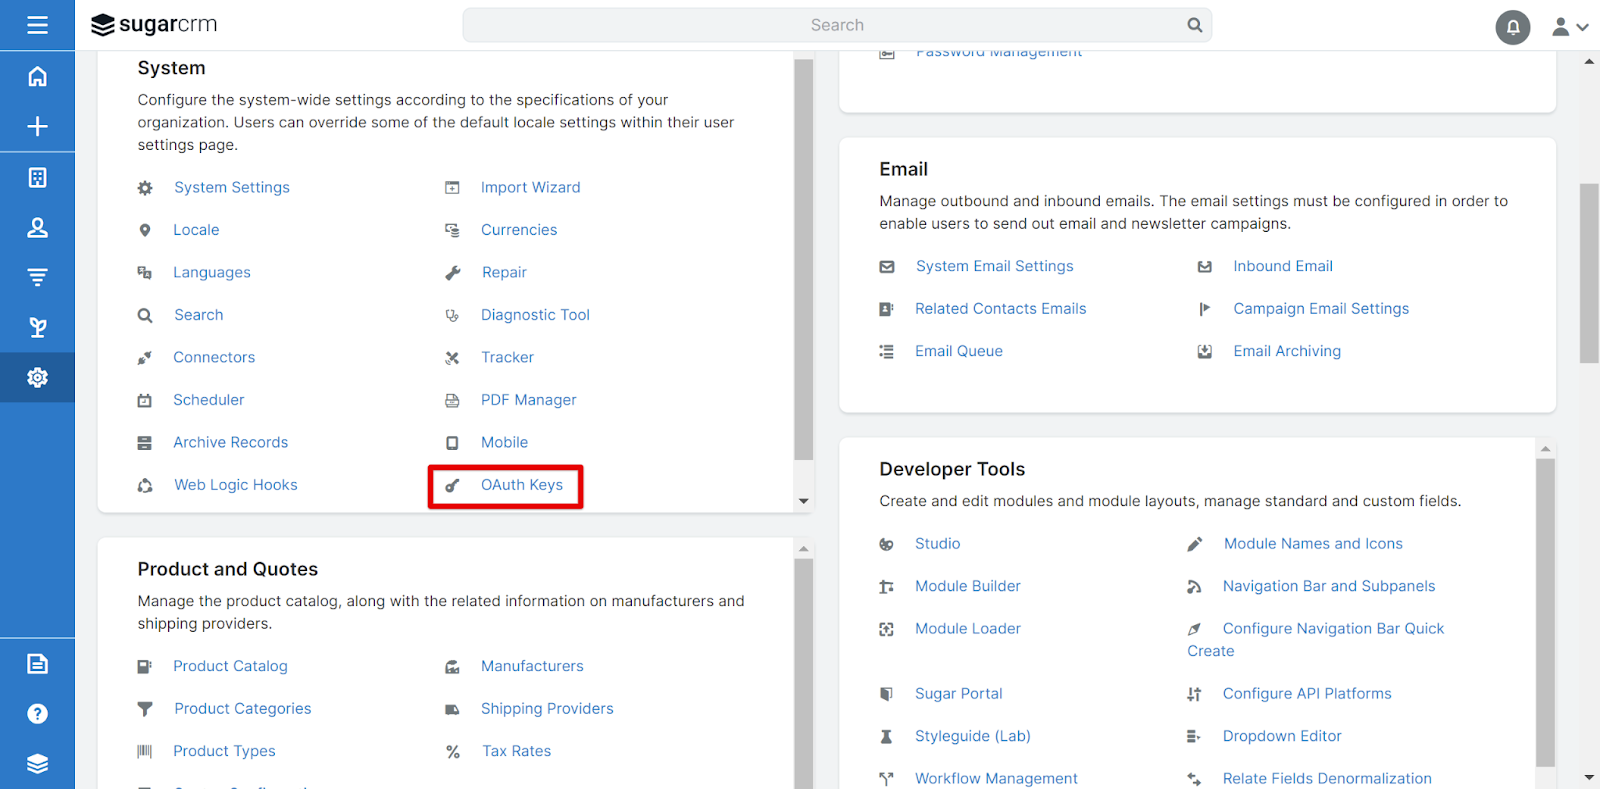The image size is (1600, 789).
Task: Click the stethoscope icon beside Diagnostic Tool
Action: click(x=452, y=316)
